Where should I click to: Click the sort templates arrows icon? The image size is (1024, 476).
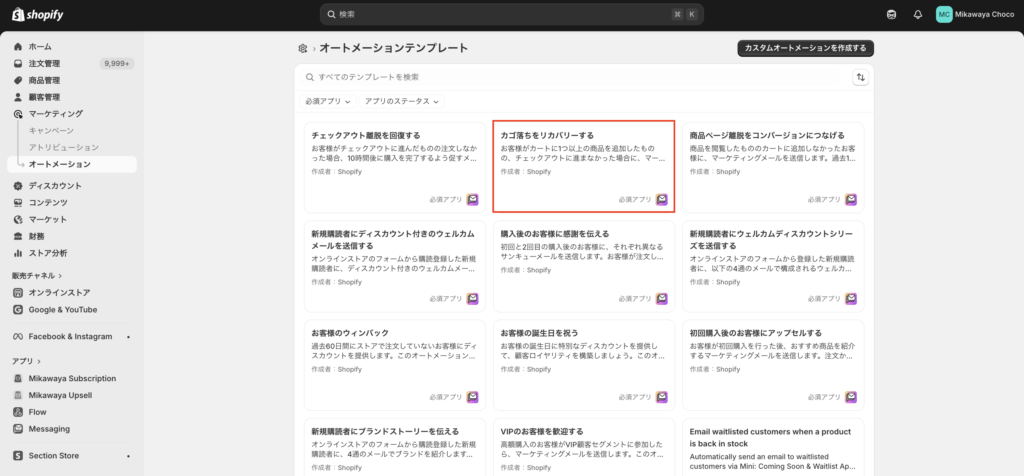pyautogui.click(x=860, y=77)
